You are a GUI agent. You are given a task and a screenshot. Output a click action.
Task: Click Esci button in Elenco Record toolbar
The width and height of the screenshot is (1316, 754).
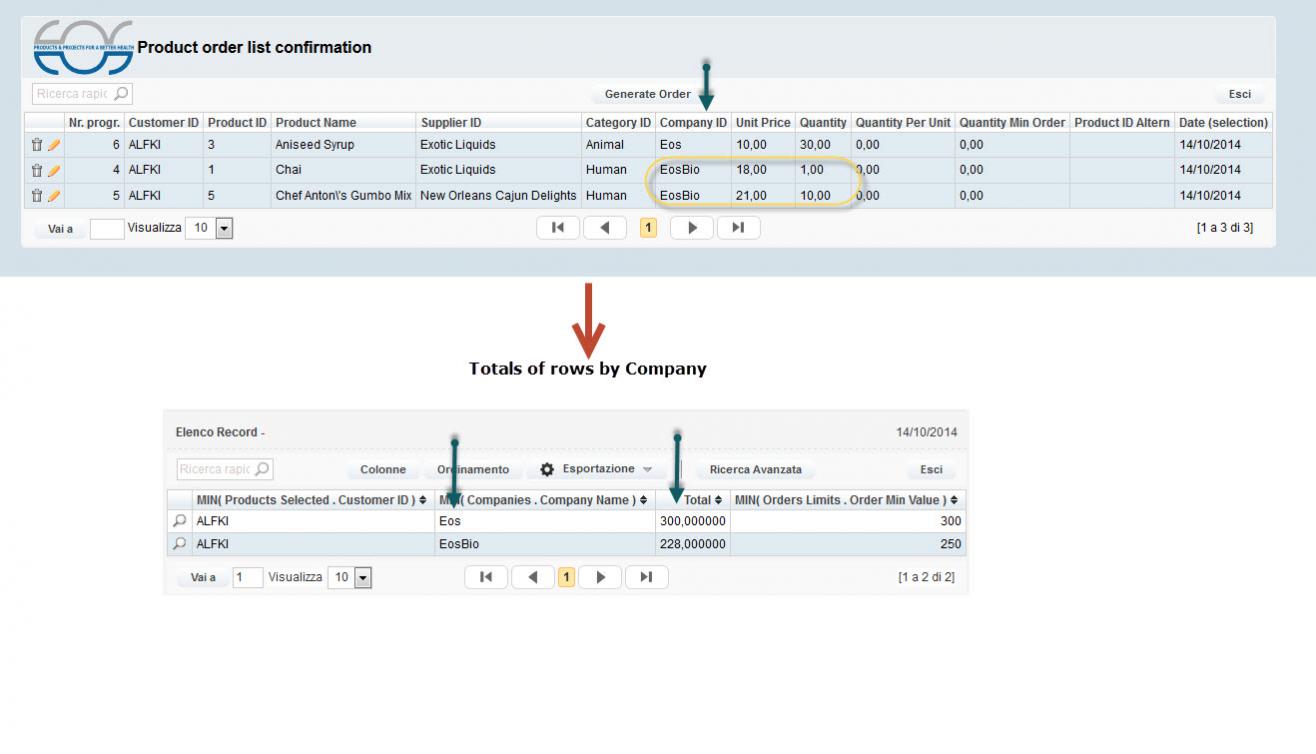931,469
